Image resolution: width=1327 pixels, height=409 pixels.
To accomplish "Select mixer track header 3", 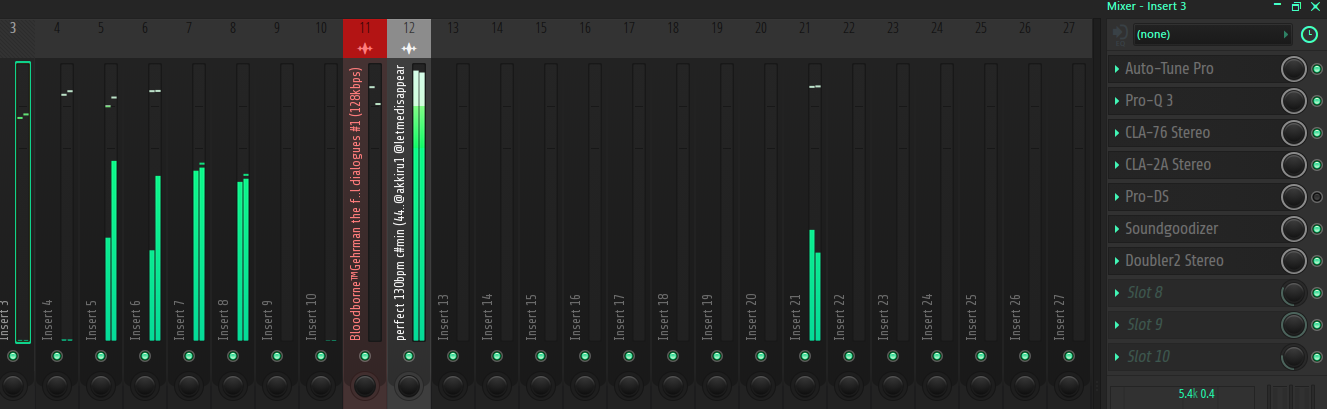I will [x=14, y=28].
